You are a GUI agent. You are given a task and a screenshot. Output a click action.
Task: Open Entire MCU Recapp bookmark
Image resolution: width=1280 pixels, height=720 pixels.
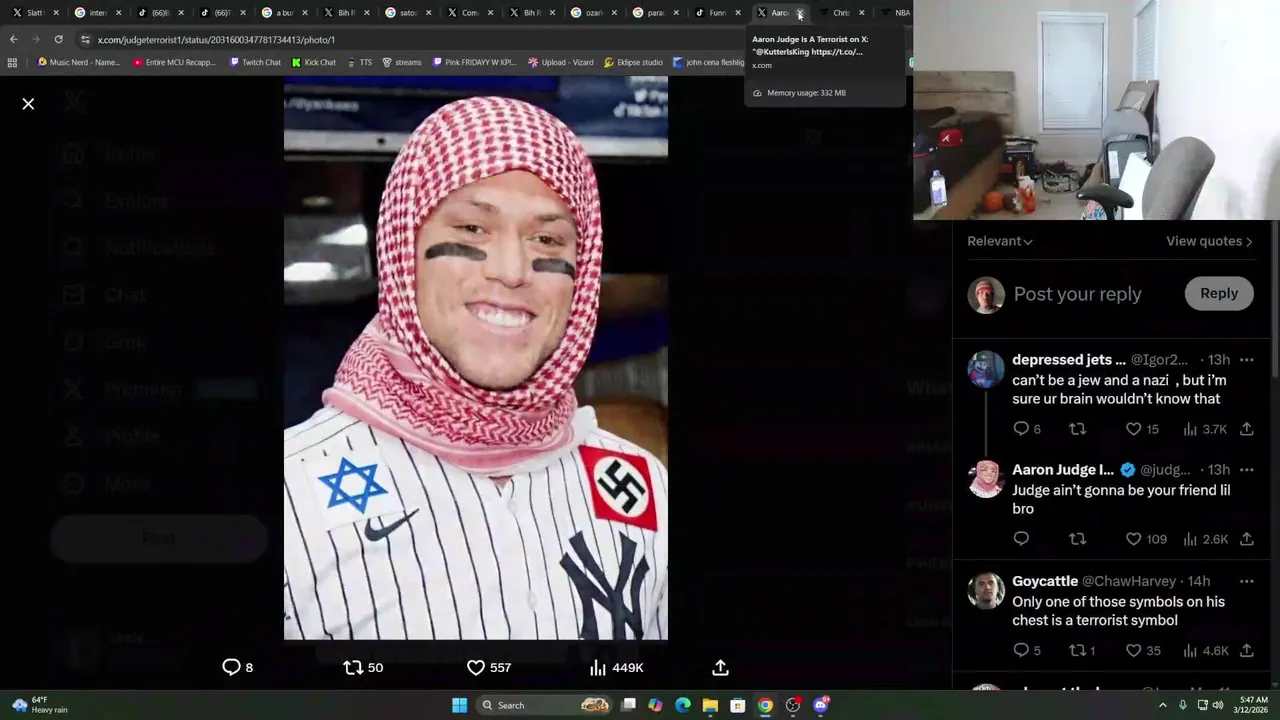click(x=174, y=62)
